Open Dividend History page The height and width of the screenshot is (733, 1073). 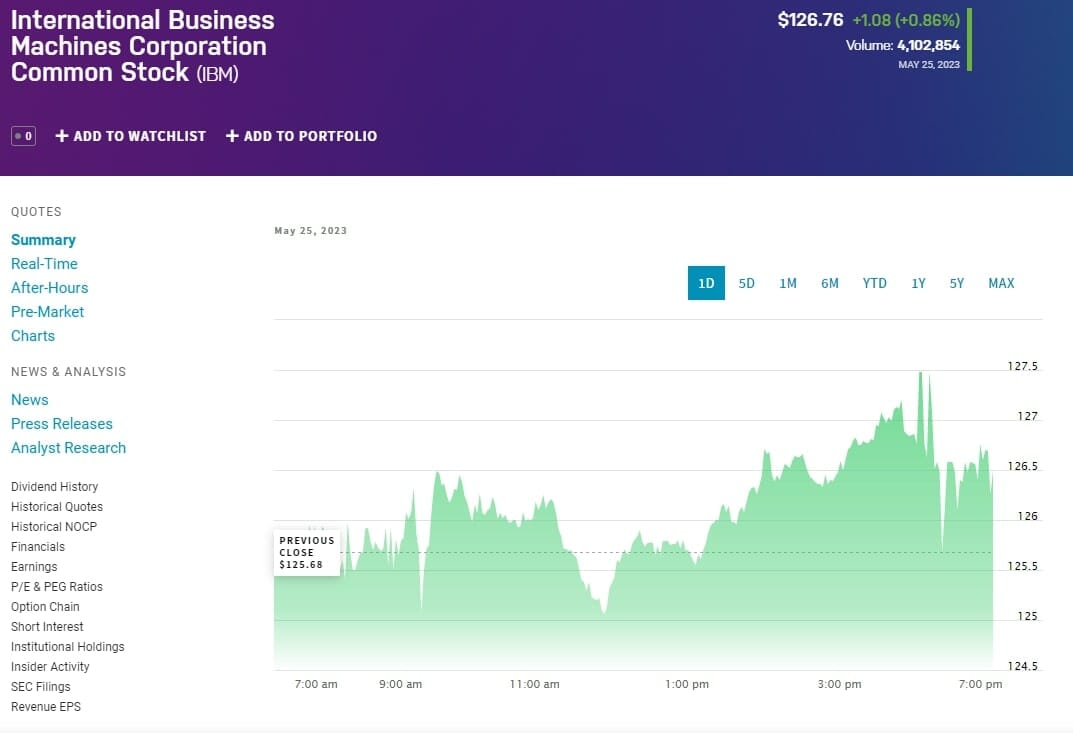coord(54,487)
